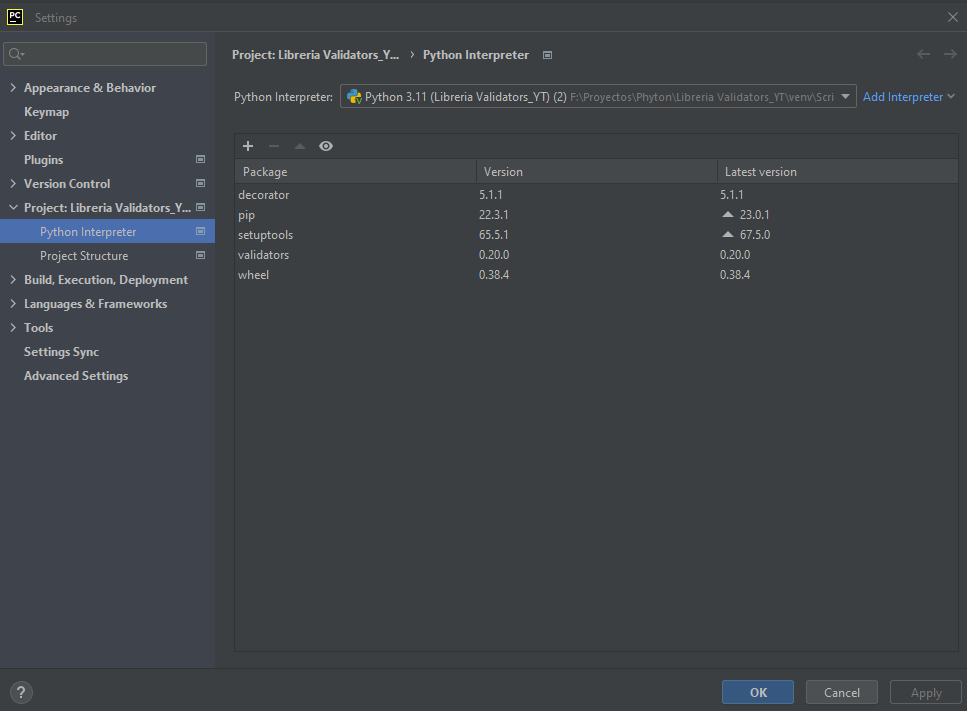Viewport: 967px width, 711px height.
Task: Click the icon beside the Python Interpreter breadcrumb
Action: click(547, 55)
